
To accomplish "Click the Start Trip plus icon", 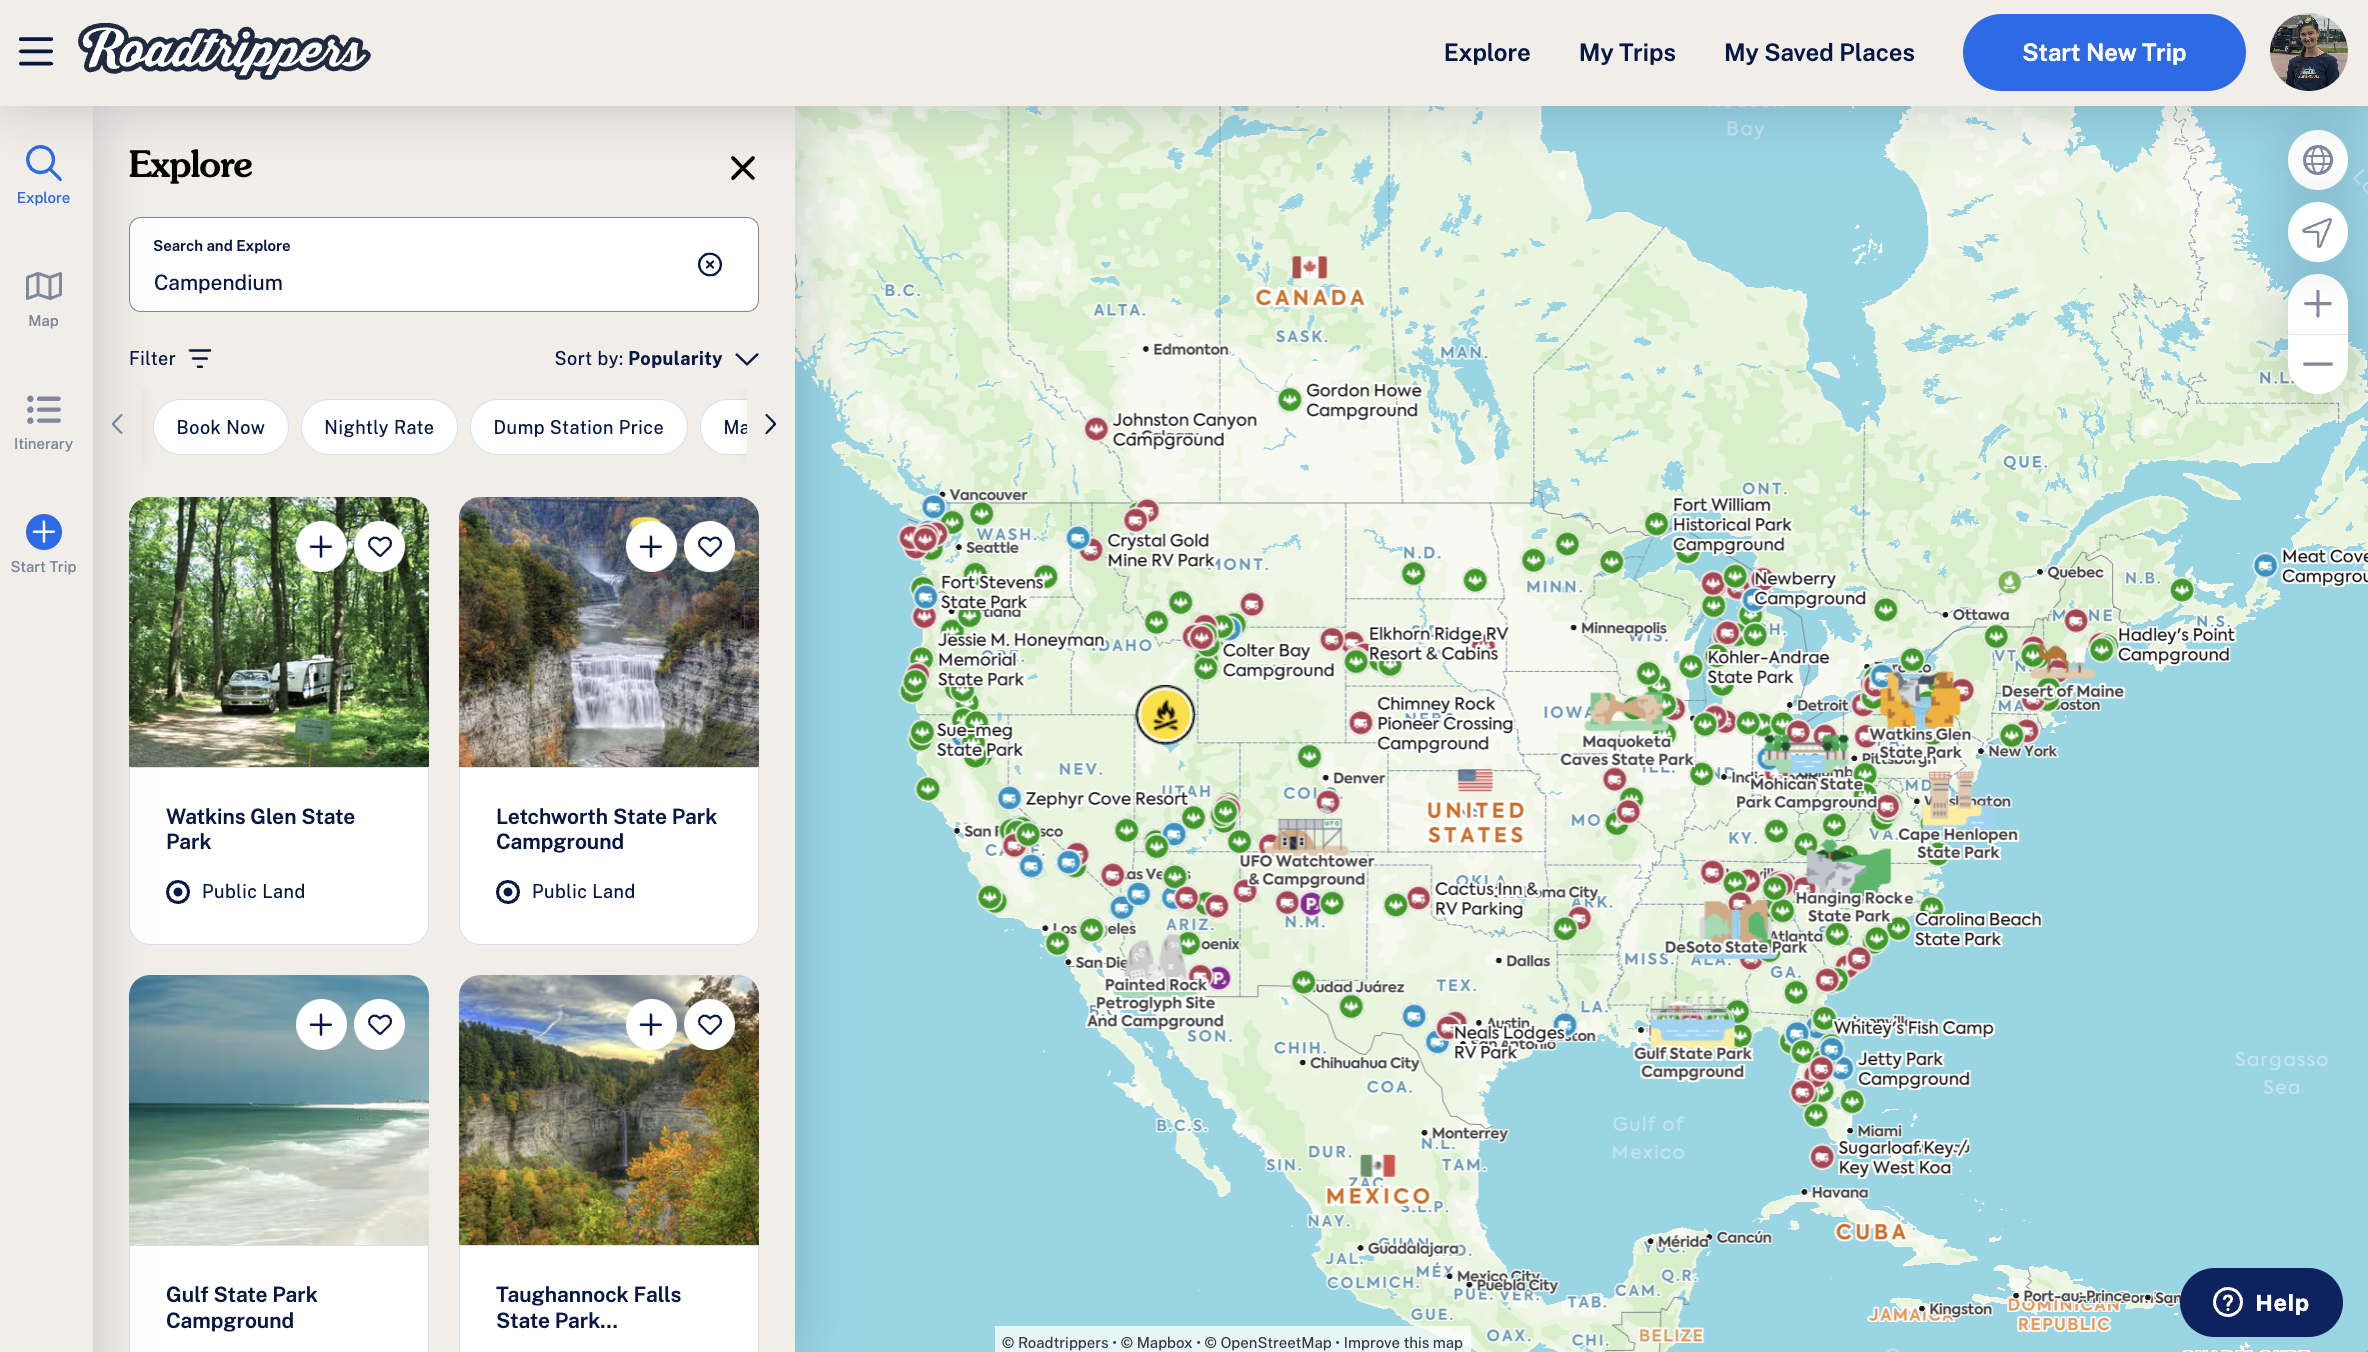I will (x=43, y=532).
